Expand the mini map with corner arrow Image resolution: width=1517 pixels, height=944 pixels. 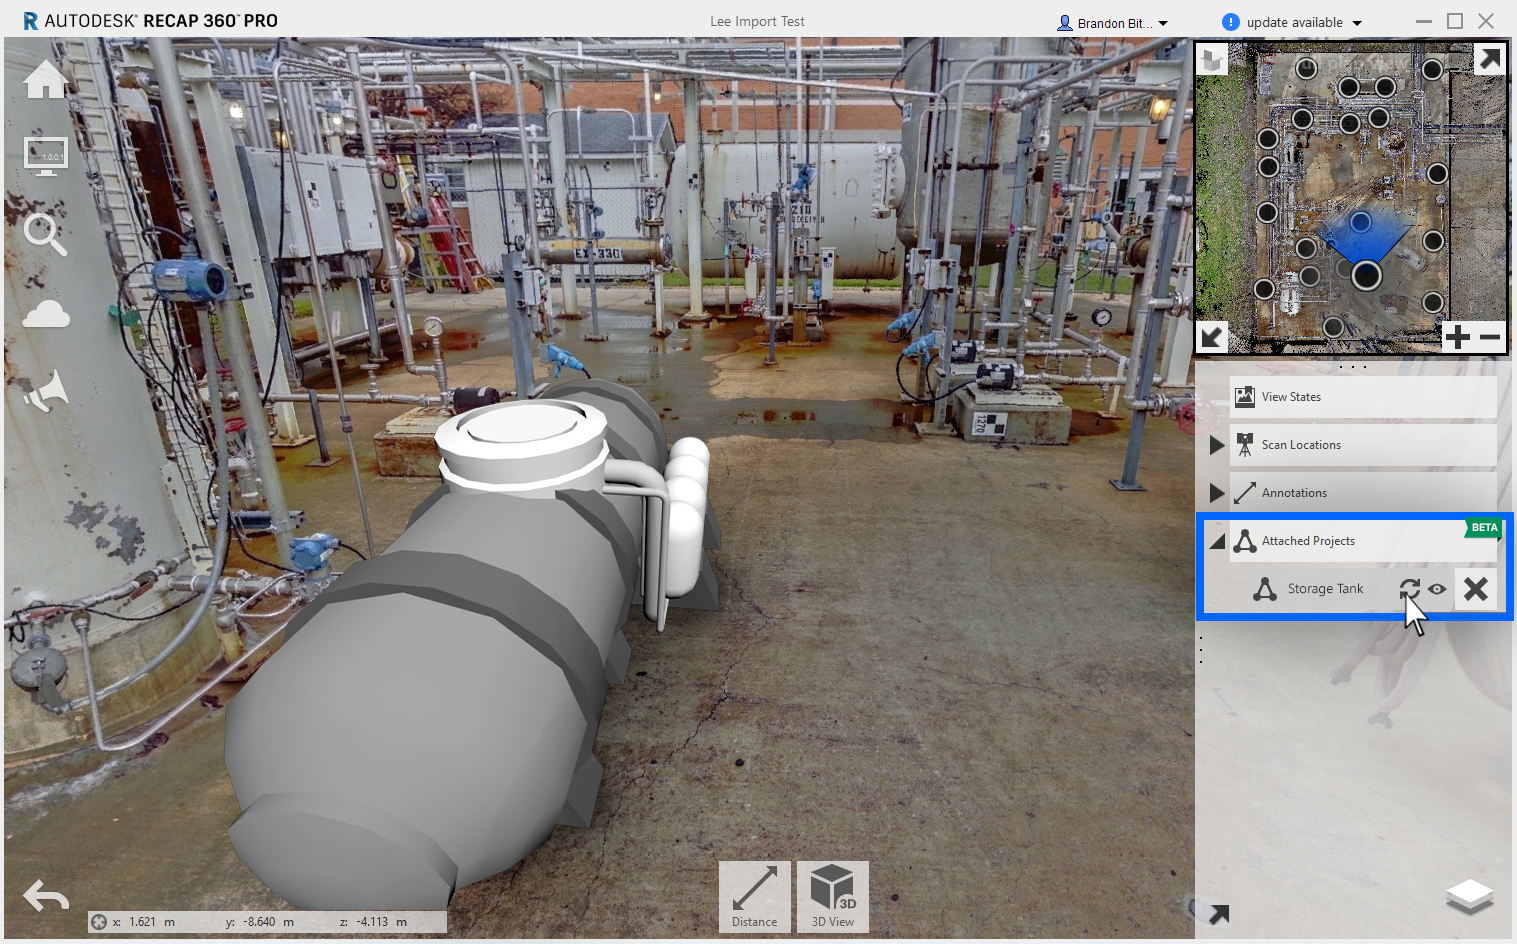1489,59
